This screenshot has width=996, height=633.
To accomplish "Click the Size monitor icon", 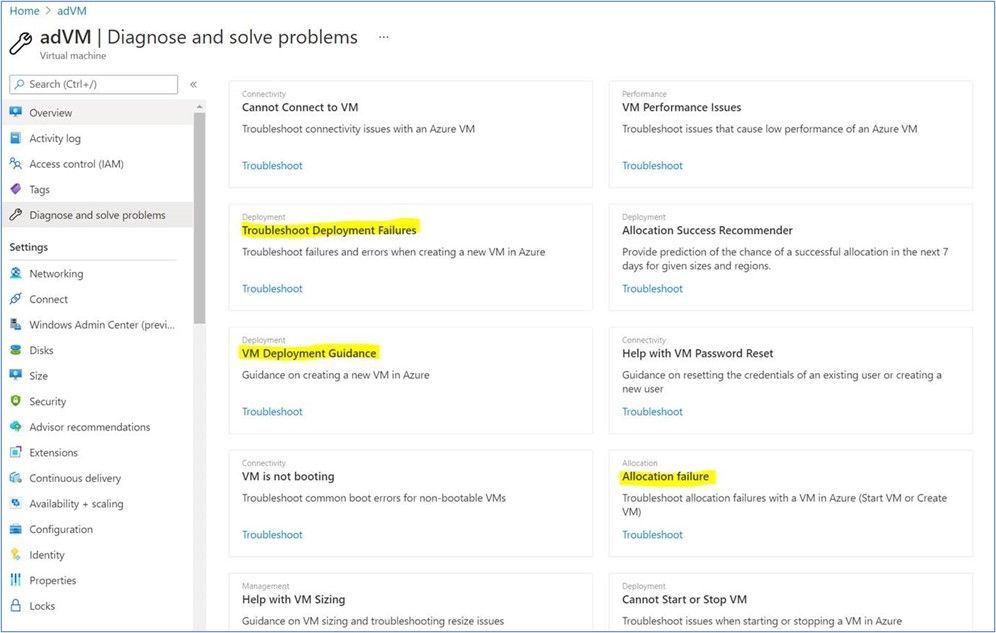I will tap(16, 375).
